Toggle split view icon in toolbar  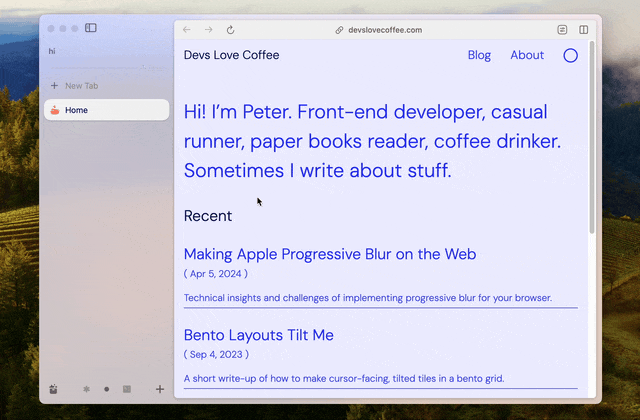584,30
